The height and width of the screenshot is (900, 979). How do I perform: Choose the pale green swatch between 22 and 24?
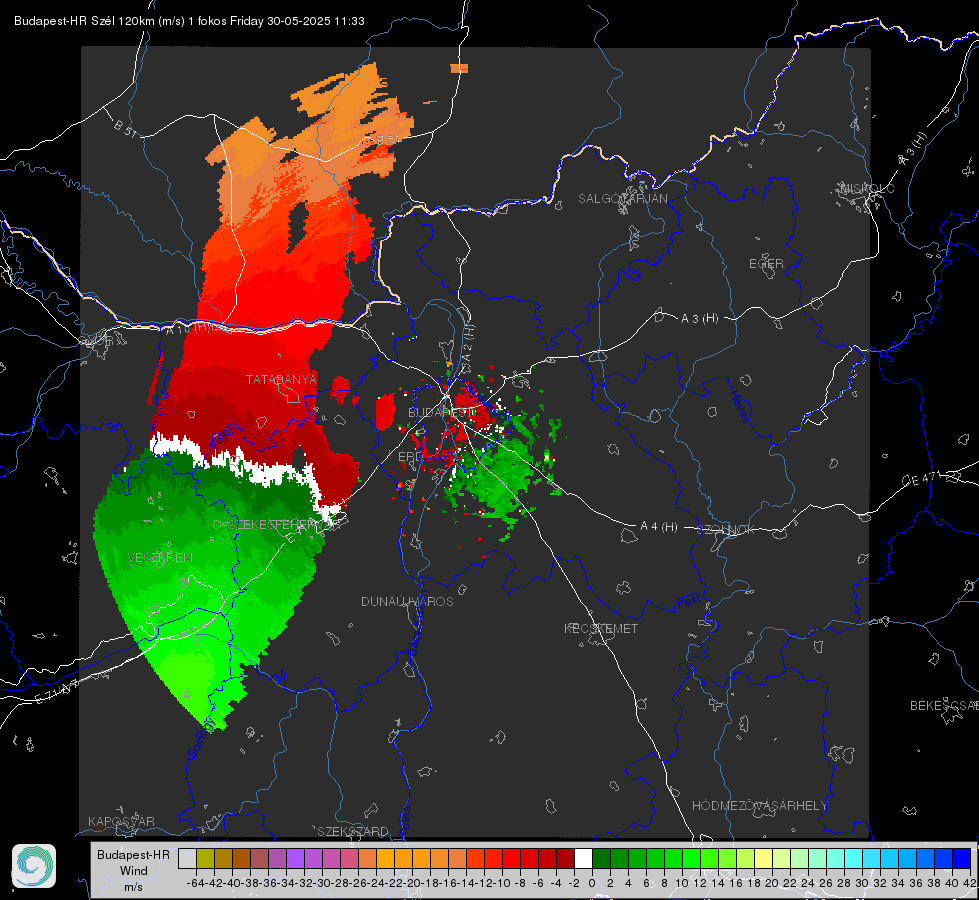pyautogui.click(x=799, y=858)
